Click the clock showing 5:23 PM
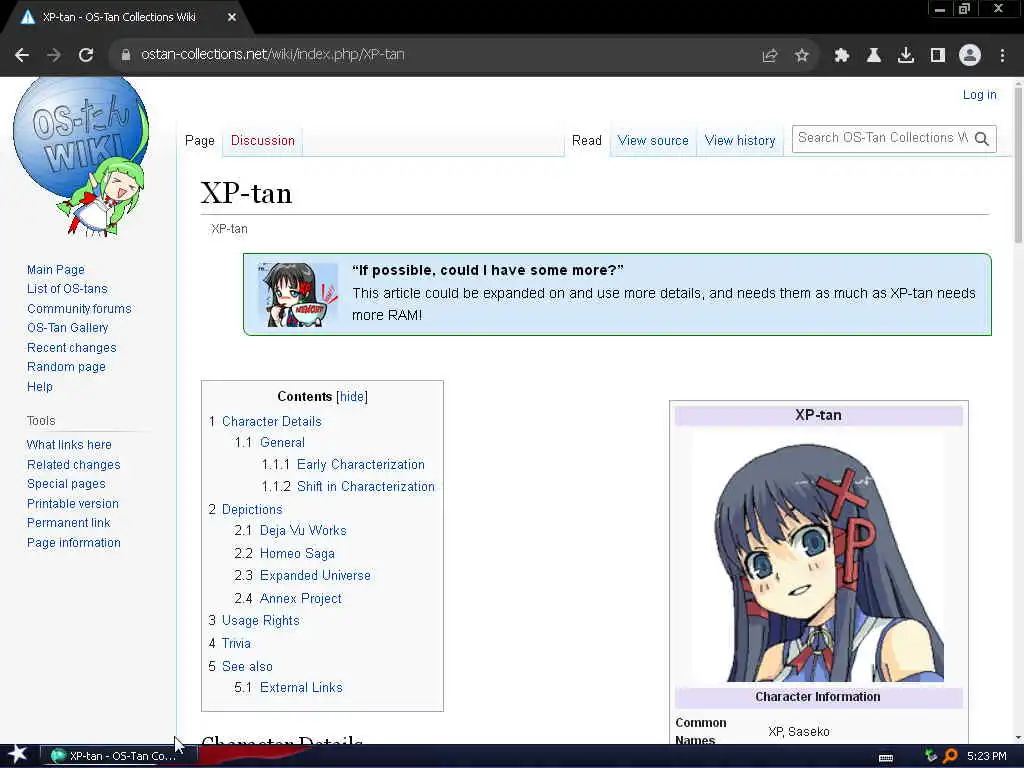Screen dimensions: 1024x768 [x=987, y=756]
